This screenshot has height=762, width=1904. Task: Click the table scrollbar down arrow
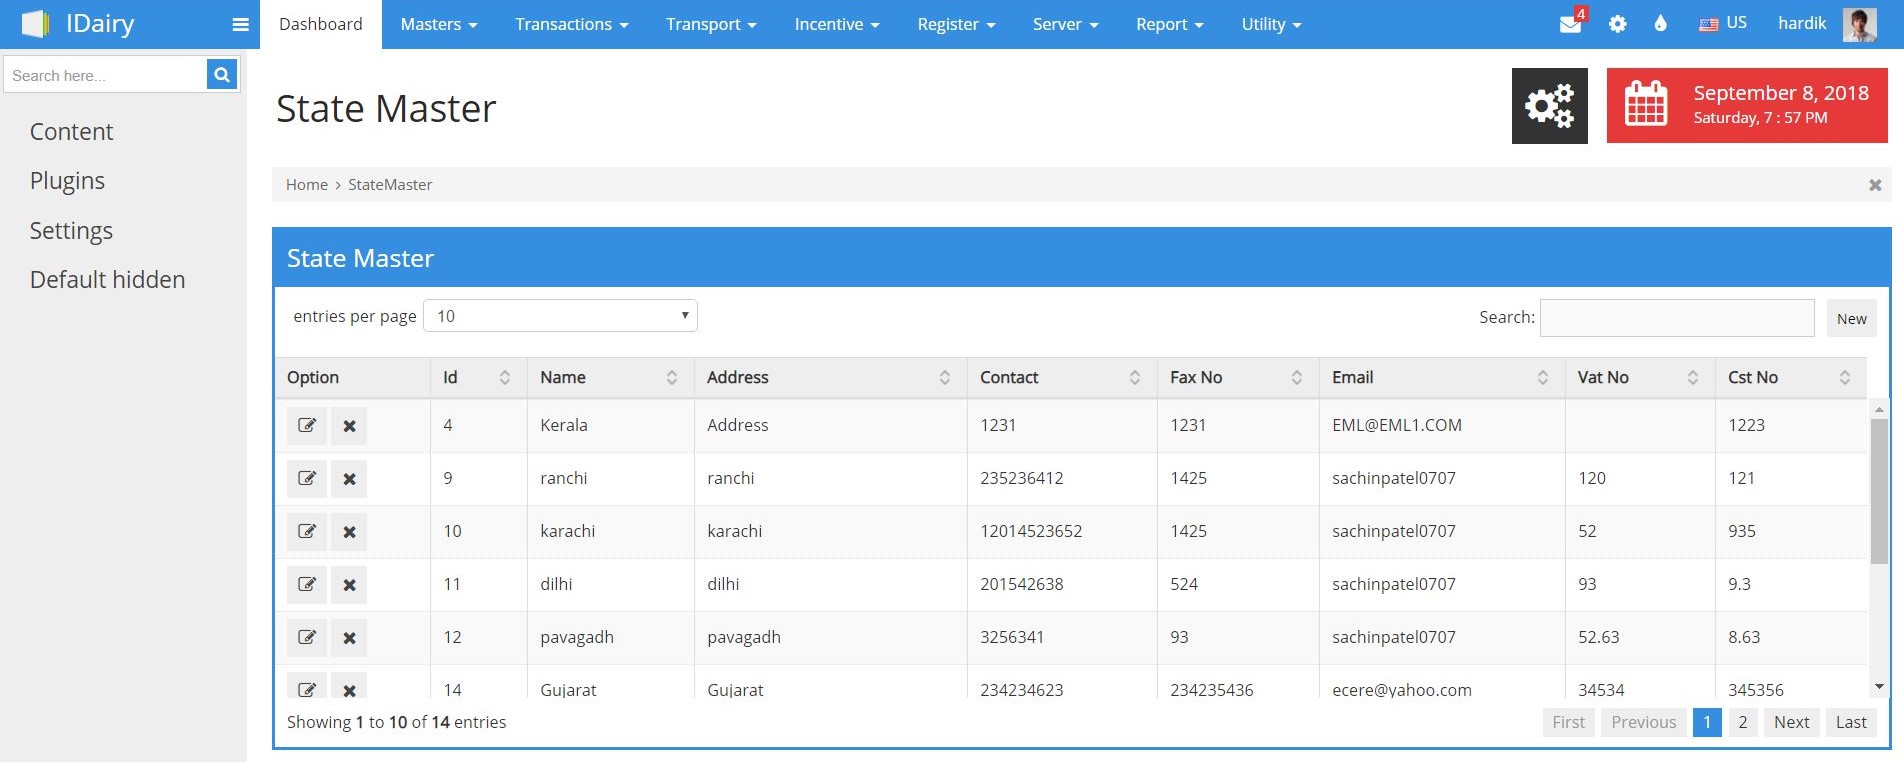pos(1879,687)
